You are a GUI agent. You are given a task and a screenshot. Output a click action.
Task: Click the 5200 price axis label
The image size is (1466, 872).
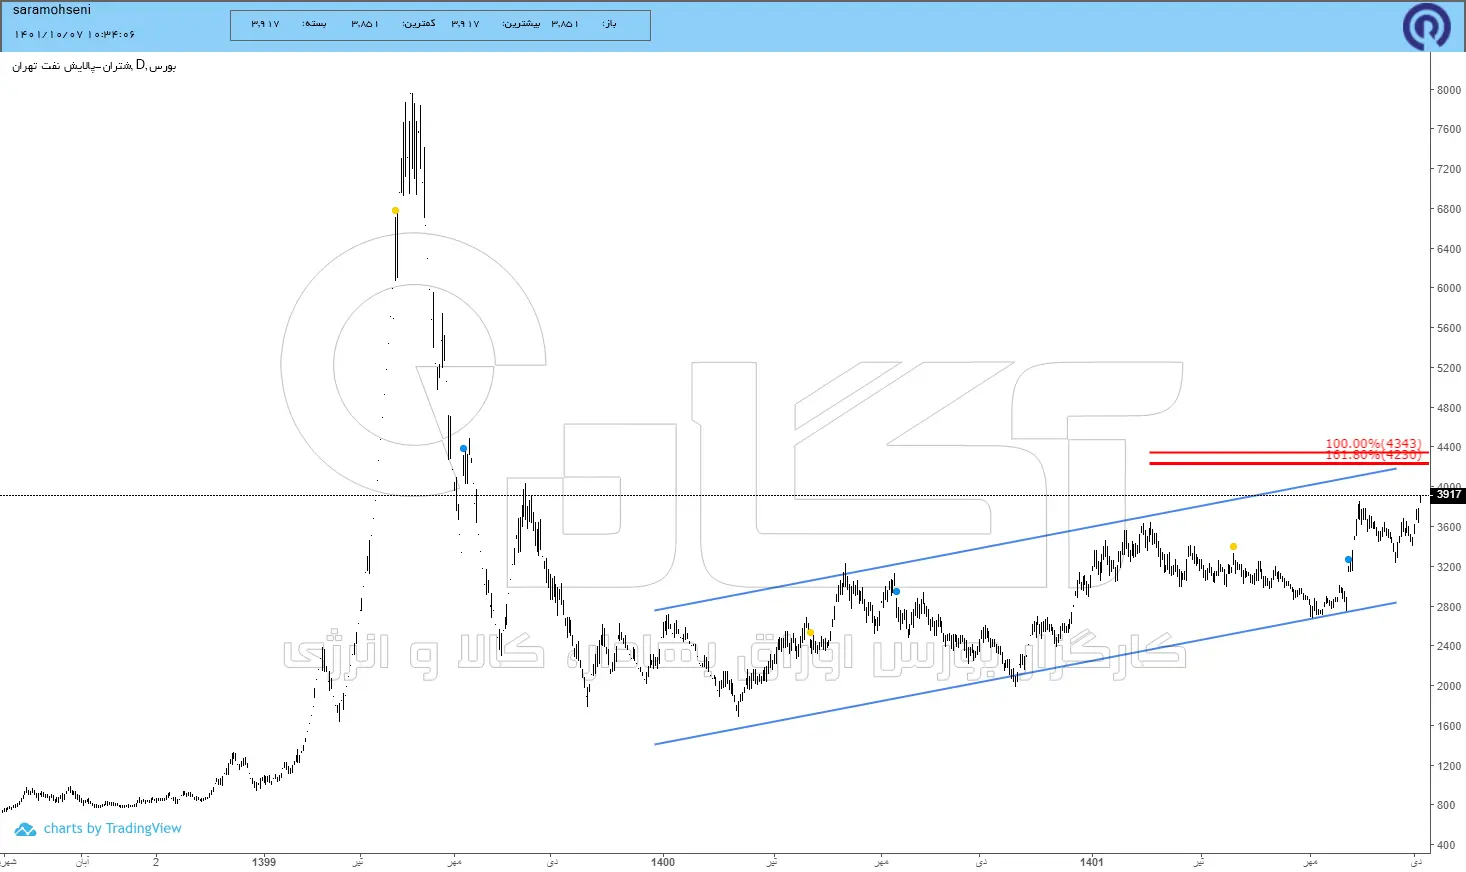[1448, 369]
